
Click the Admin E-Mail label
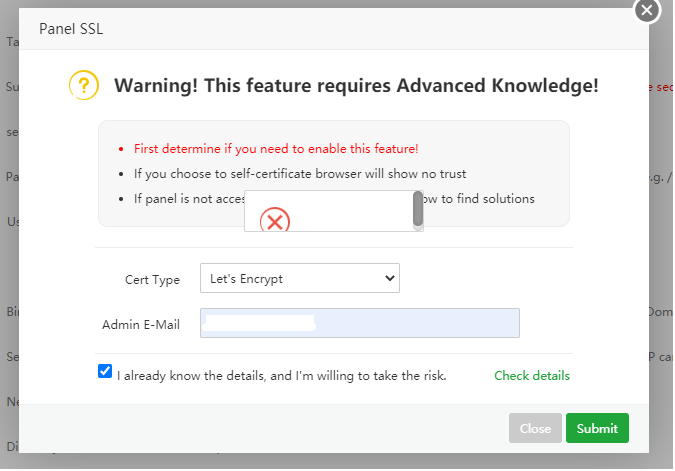pos(141,324)
